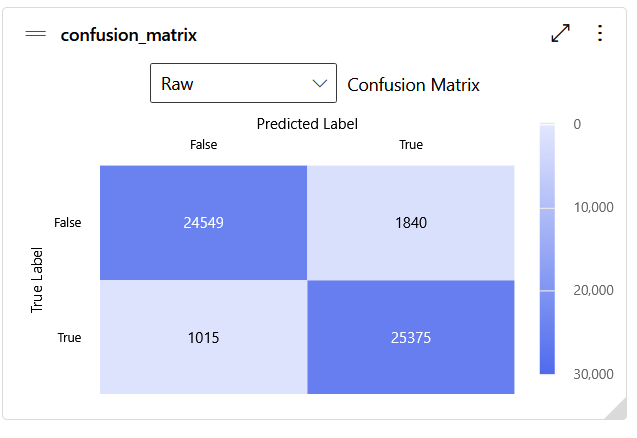Expand the chart to full screen

point(561,33)
